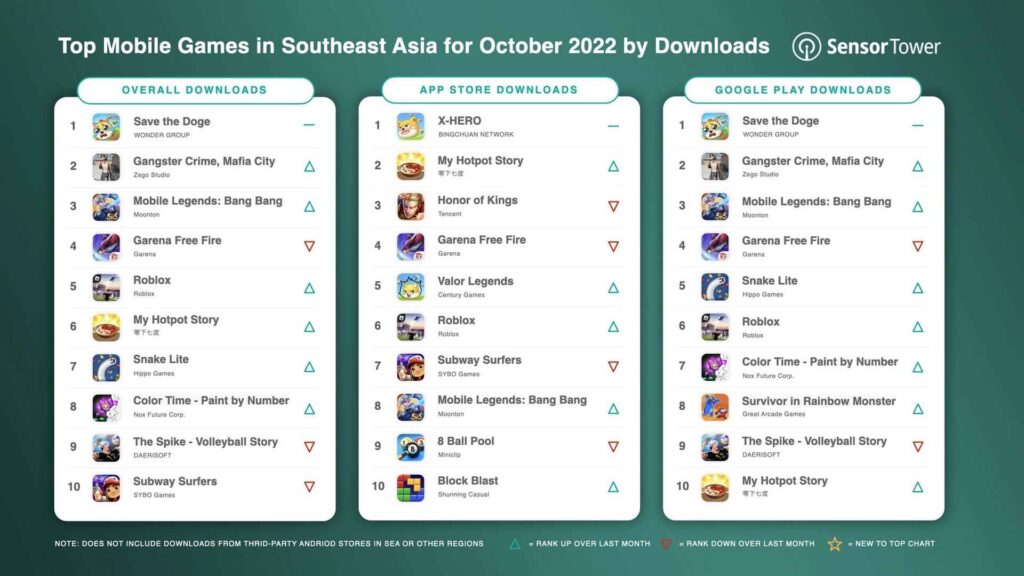This screenshot has width=1024, height=576.
Task: Click the main chart title heading
Action: click(413, 46)
